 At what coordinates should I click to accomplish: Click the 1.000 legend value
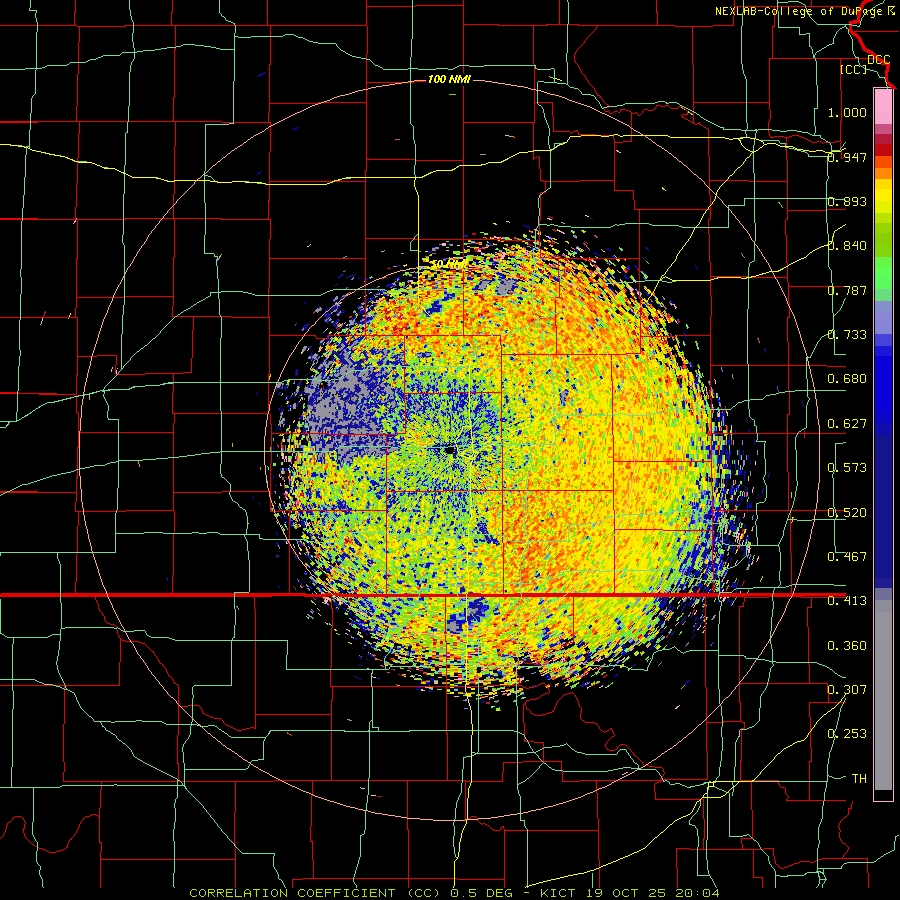[847, 112]
